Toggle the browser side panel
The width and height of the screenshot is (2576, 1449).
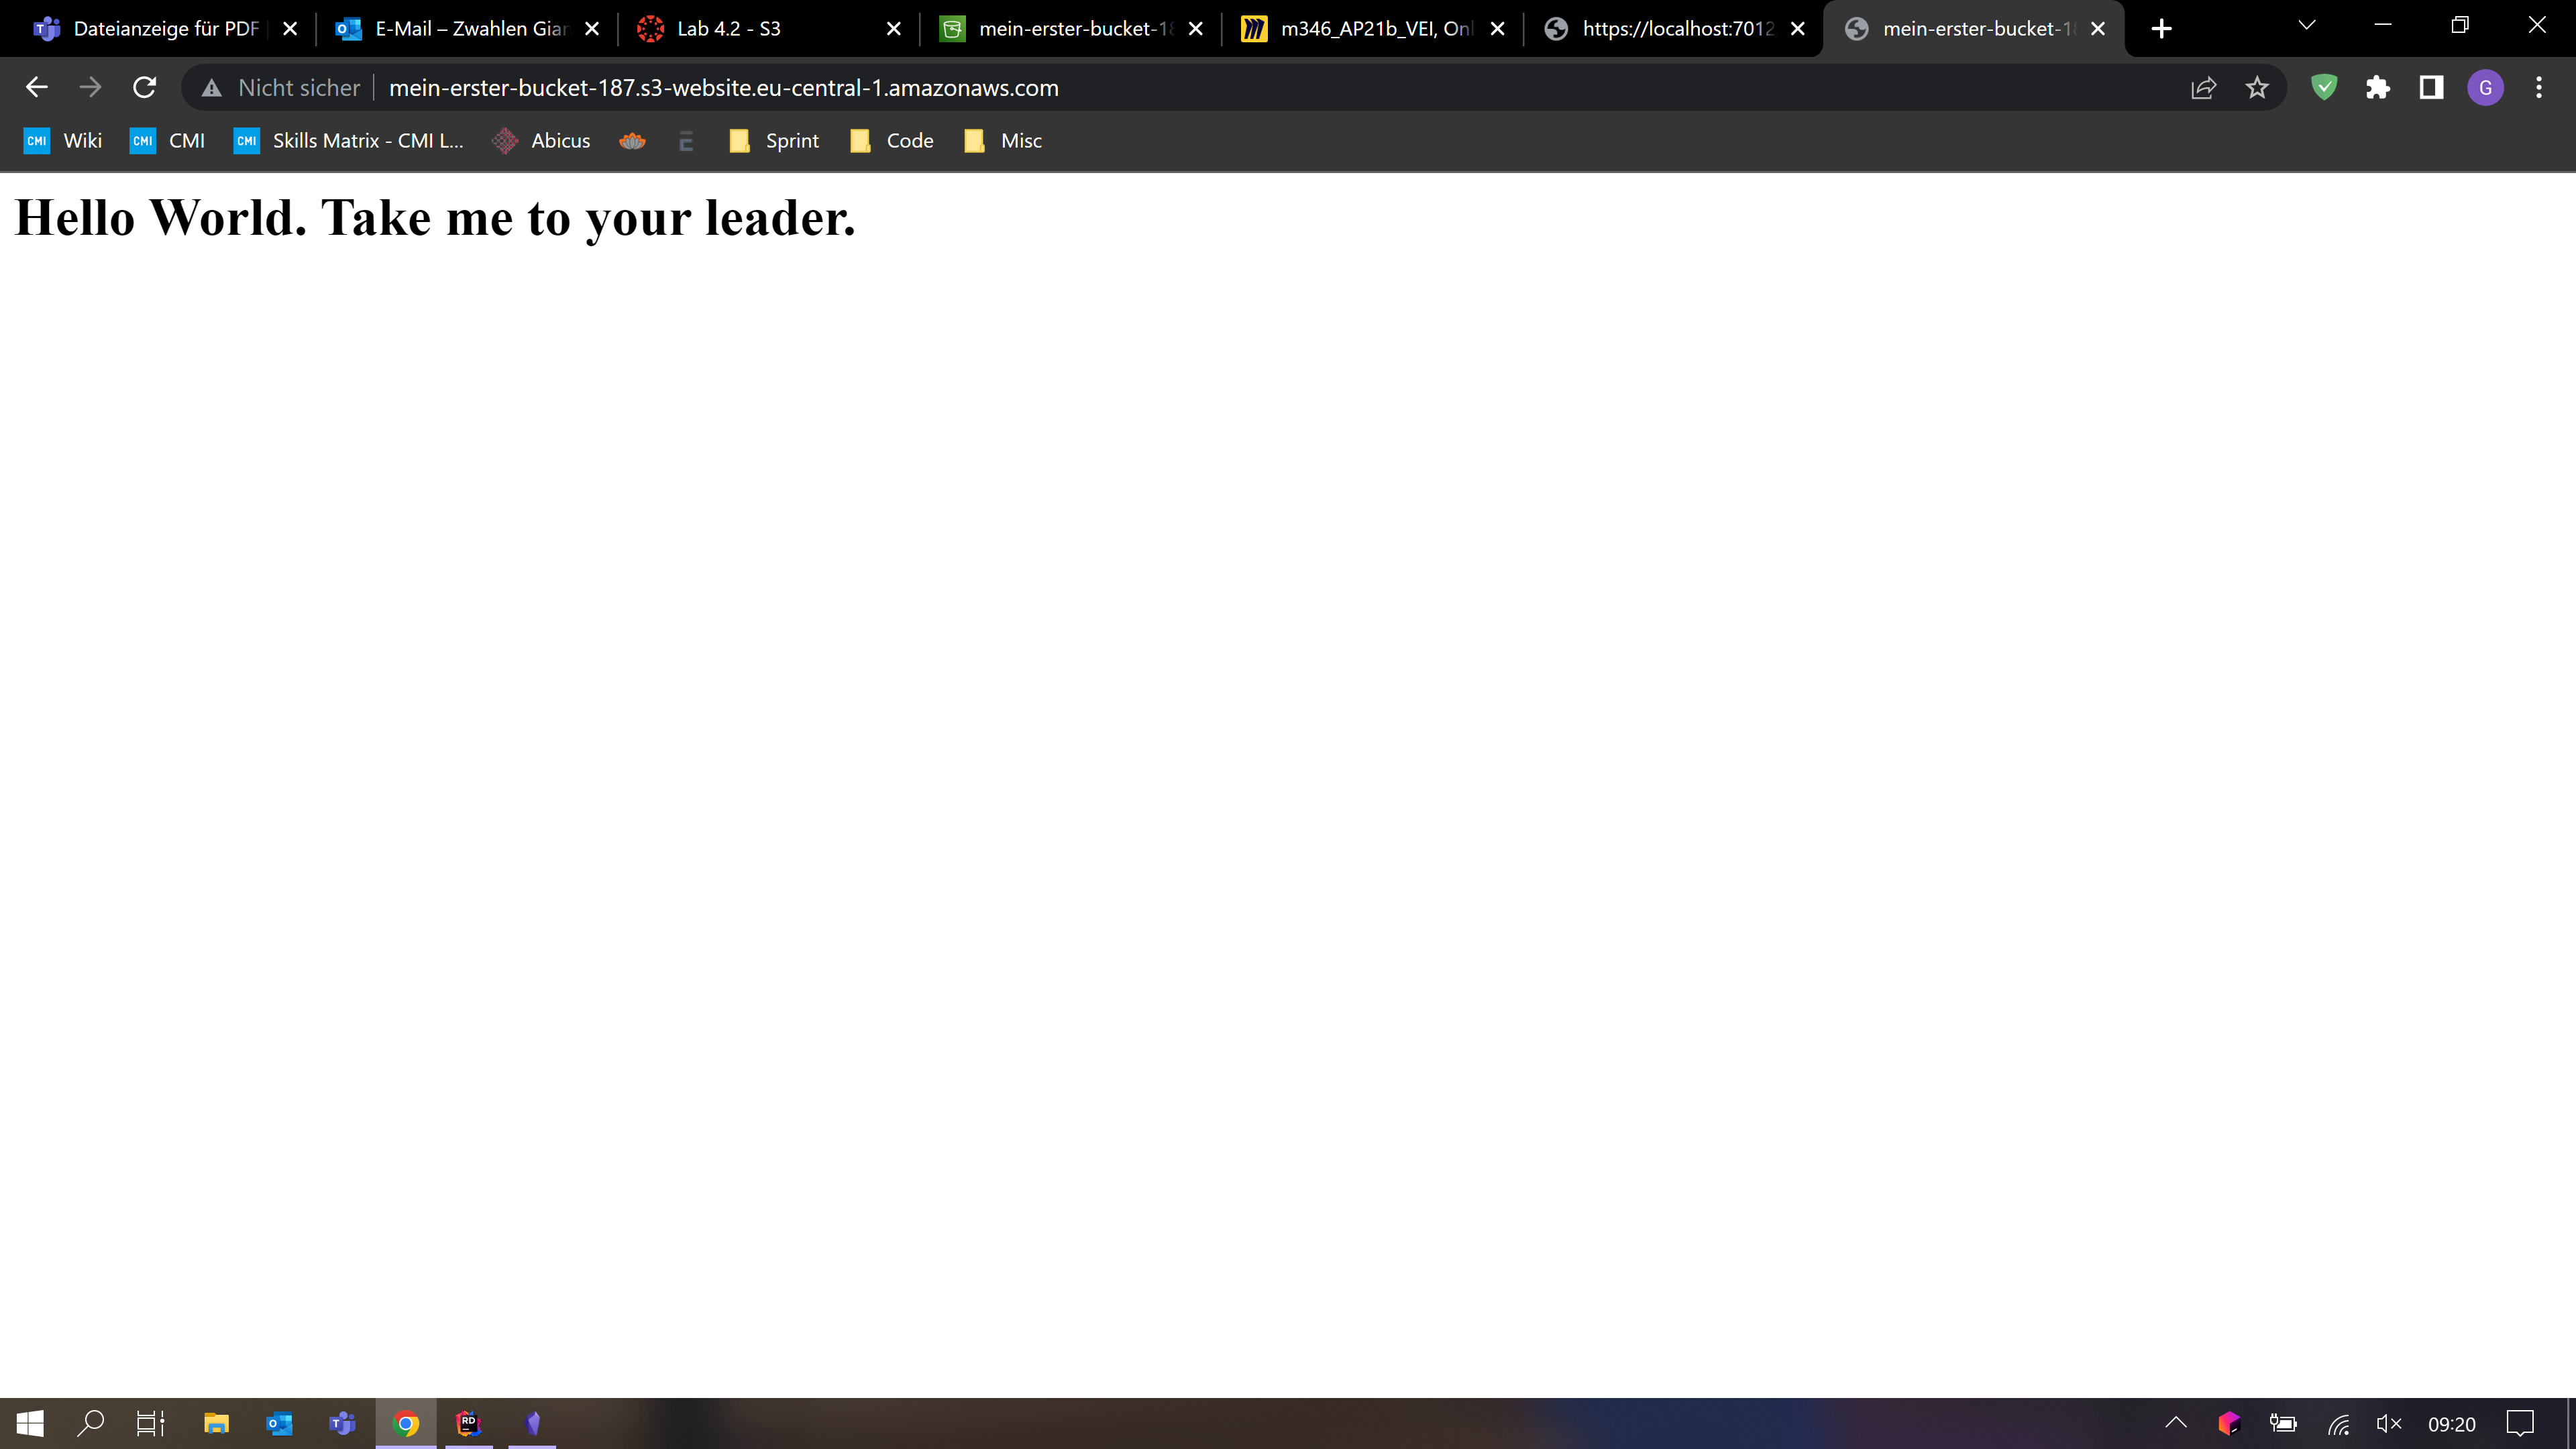2431,88
